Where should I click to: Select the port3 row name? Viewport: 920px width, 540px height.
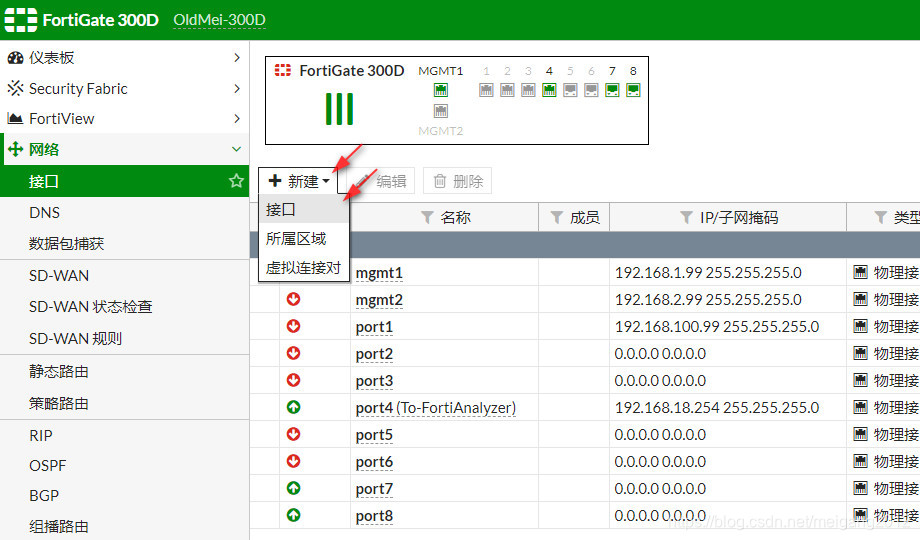point(374,381)
